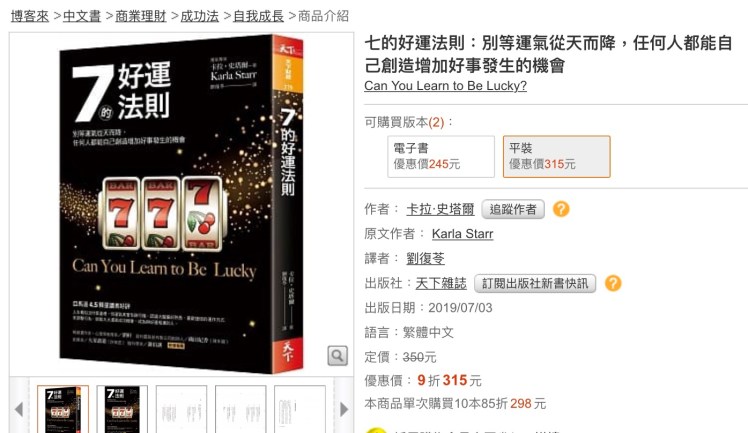Open author link 卡拉·史塔爾
748x433 pixels.
tap(440, 209)
